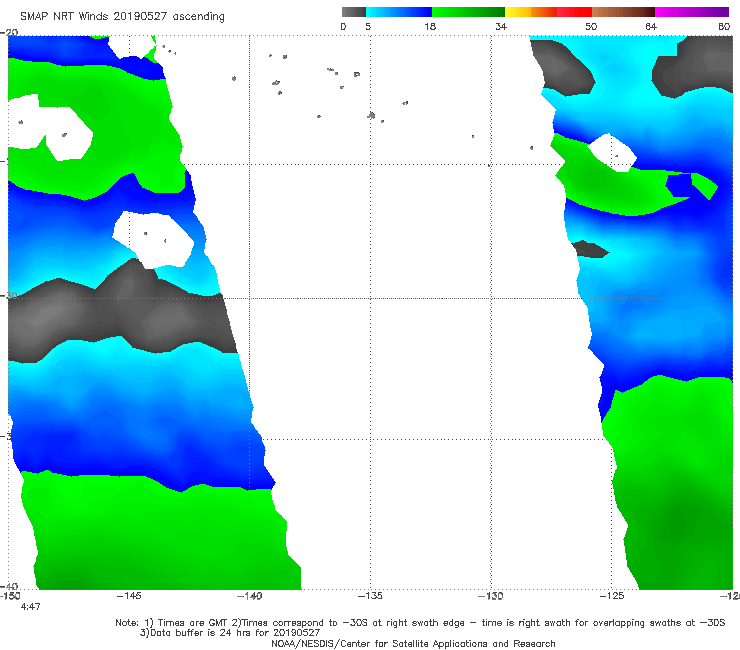Click the small gray patch in right swath
The width and height of the screenshot is (740, 650).
(x=590, y=249)
